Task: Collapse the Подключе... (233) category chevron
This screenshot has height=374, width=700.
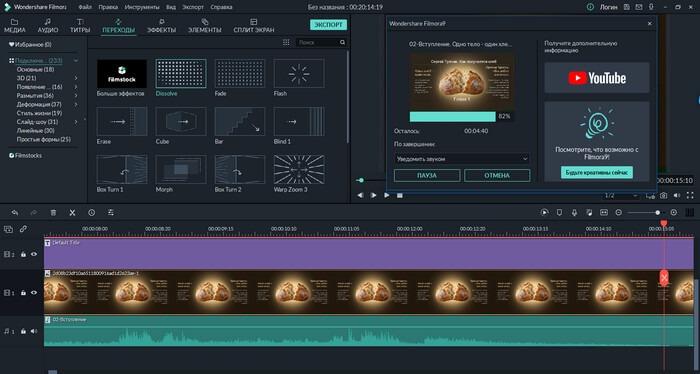Action: [x=76, y=61]
